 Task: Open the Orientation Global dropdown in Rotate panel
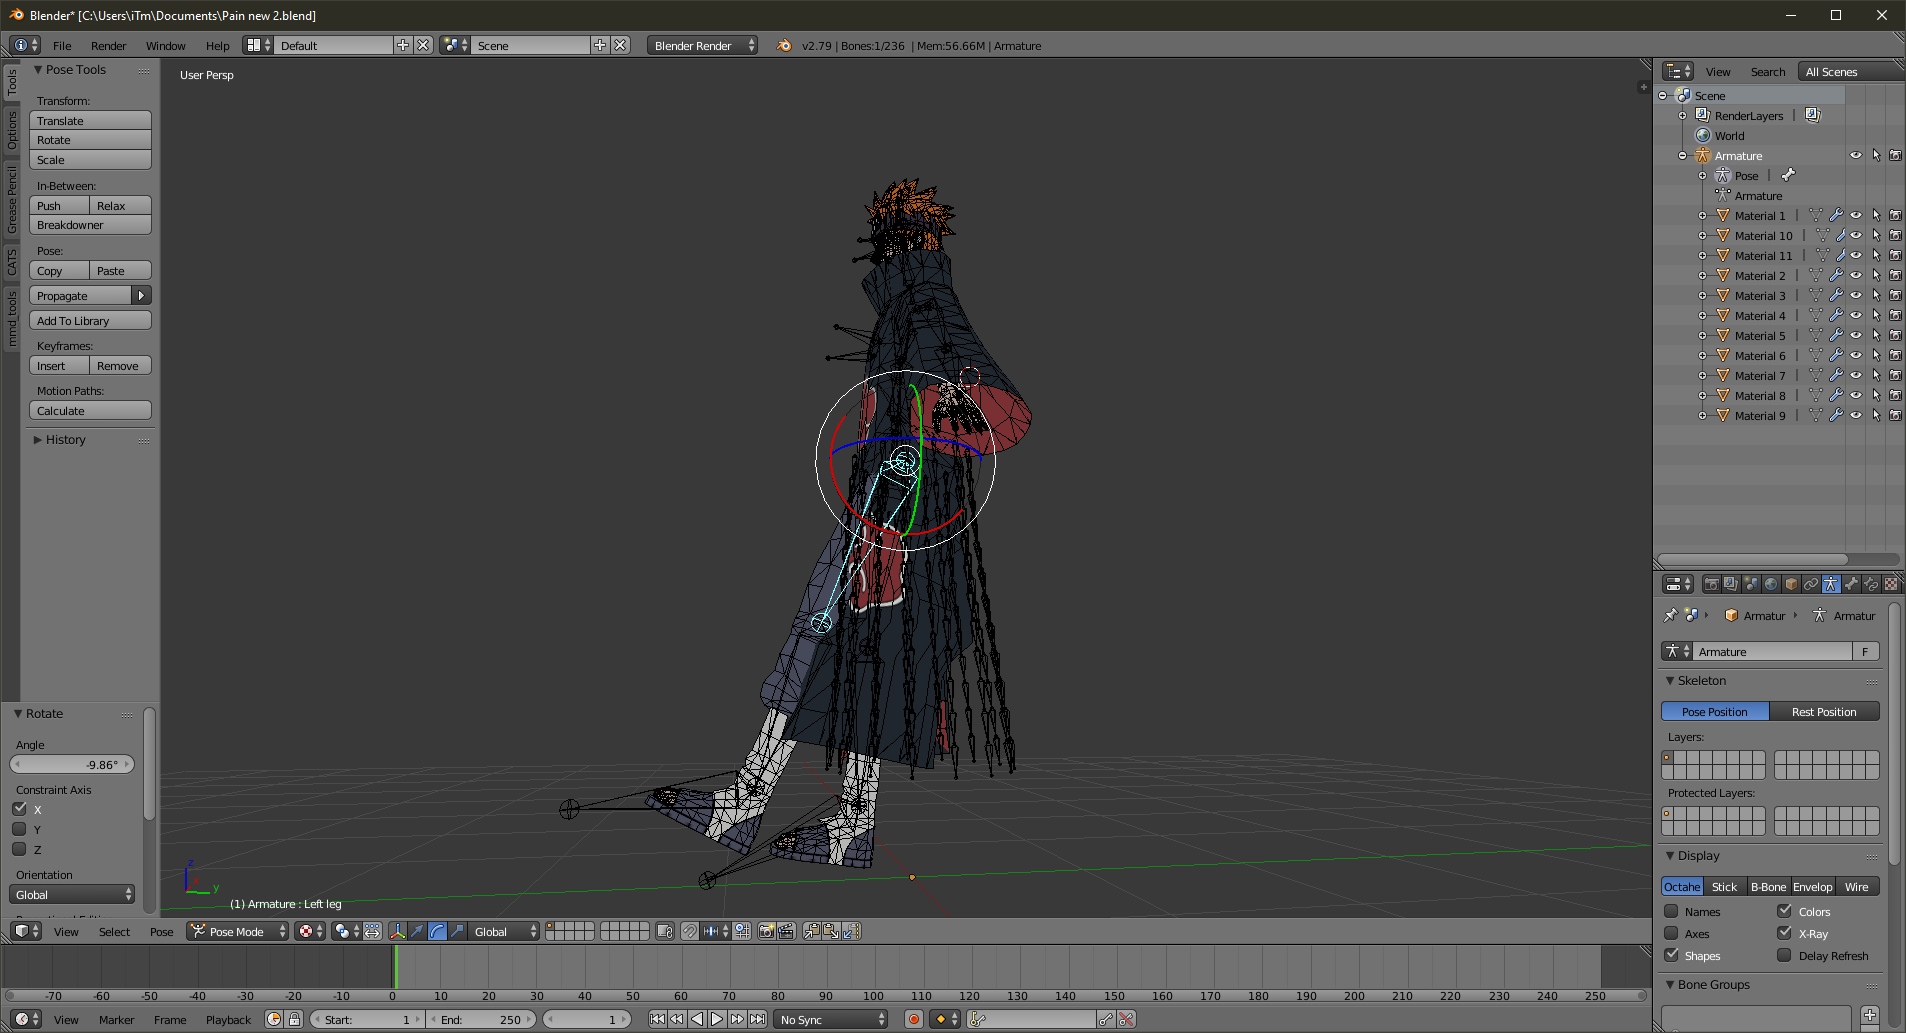pos(72,895)
